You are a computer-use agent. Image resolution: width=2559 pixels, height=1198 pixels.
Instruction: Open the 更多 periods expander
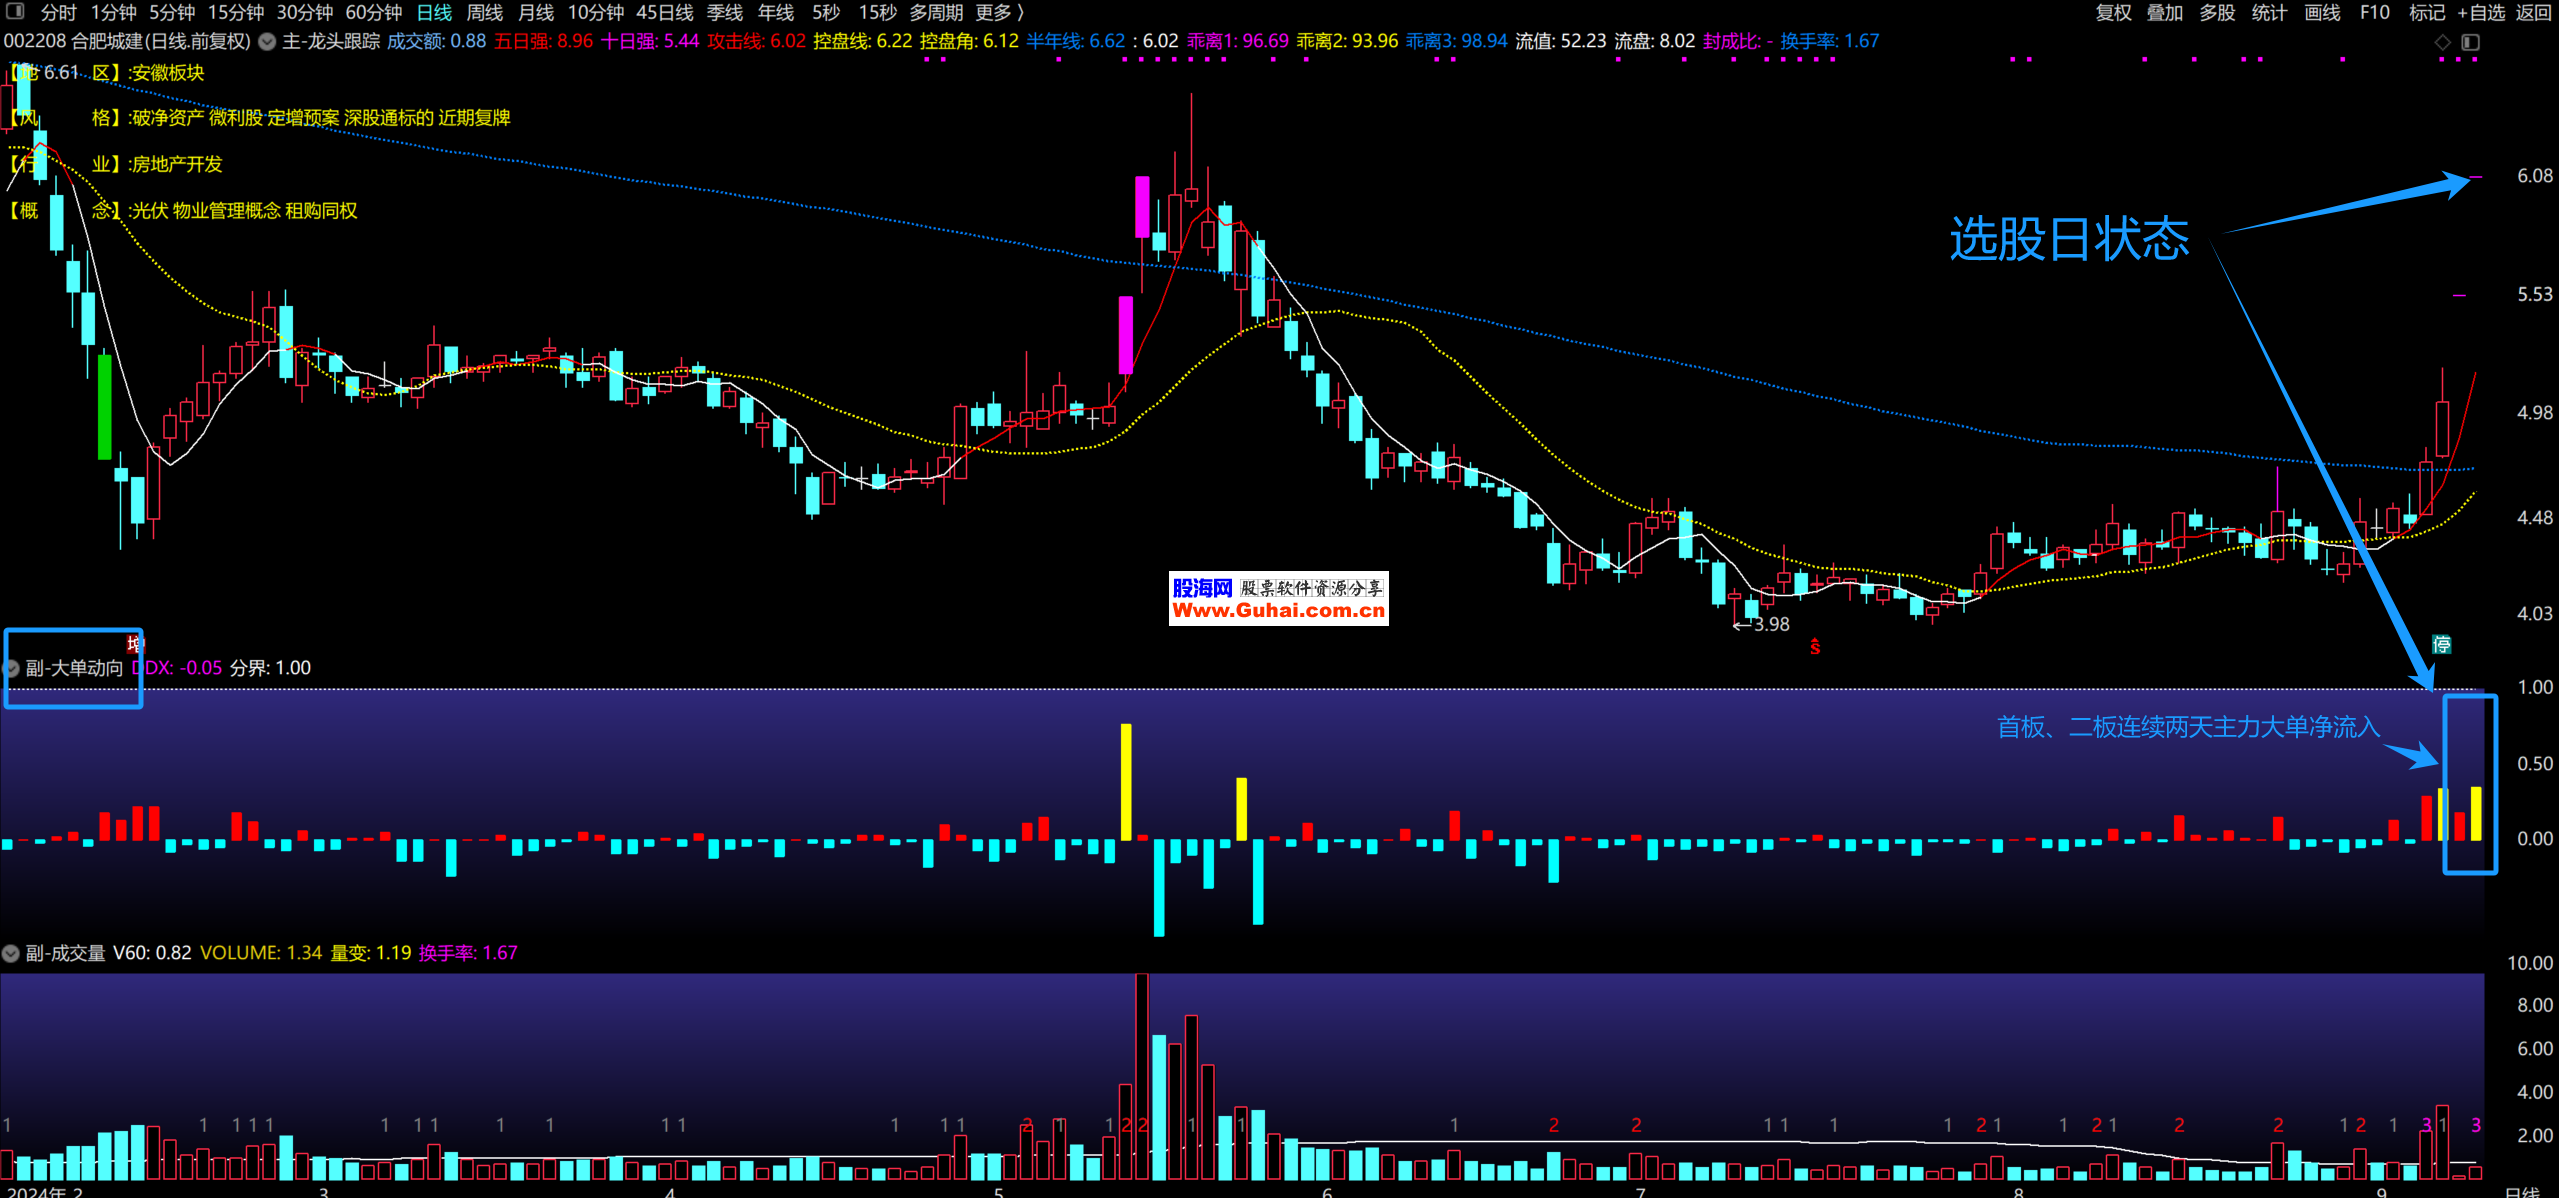(1000, 12)
